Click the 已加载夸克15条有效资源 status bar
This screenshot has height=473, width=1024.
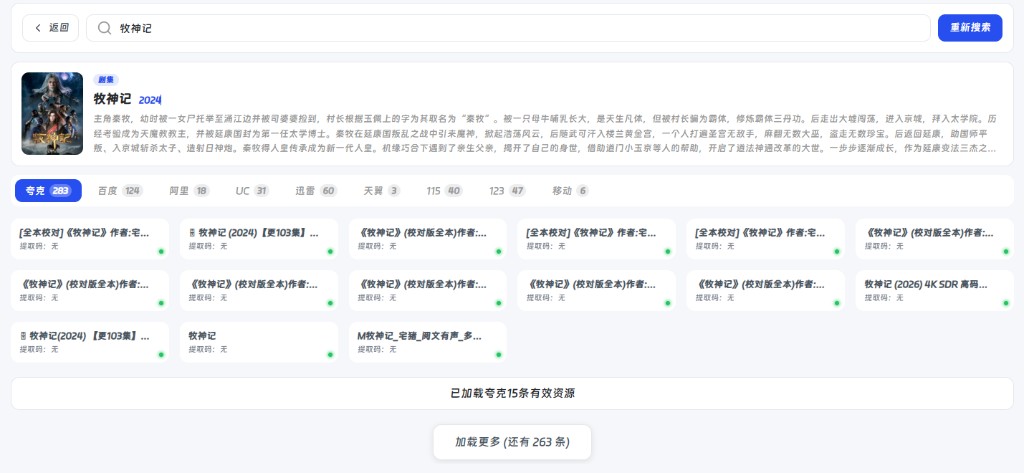[x=512, y=393]
